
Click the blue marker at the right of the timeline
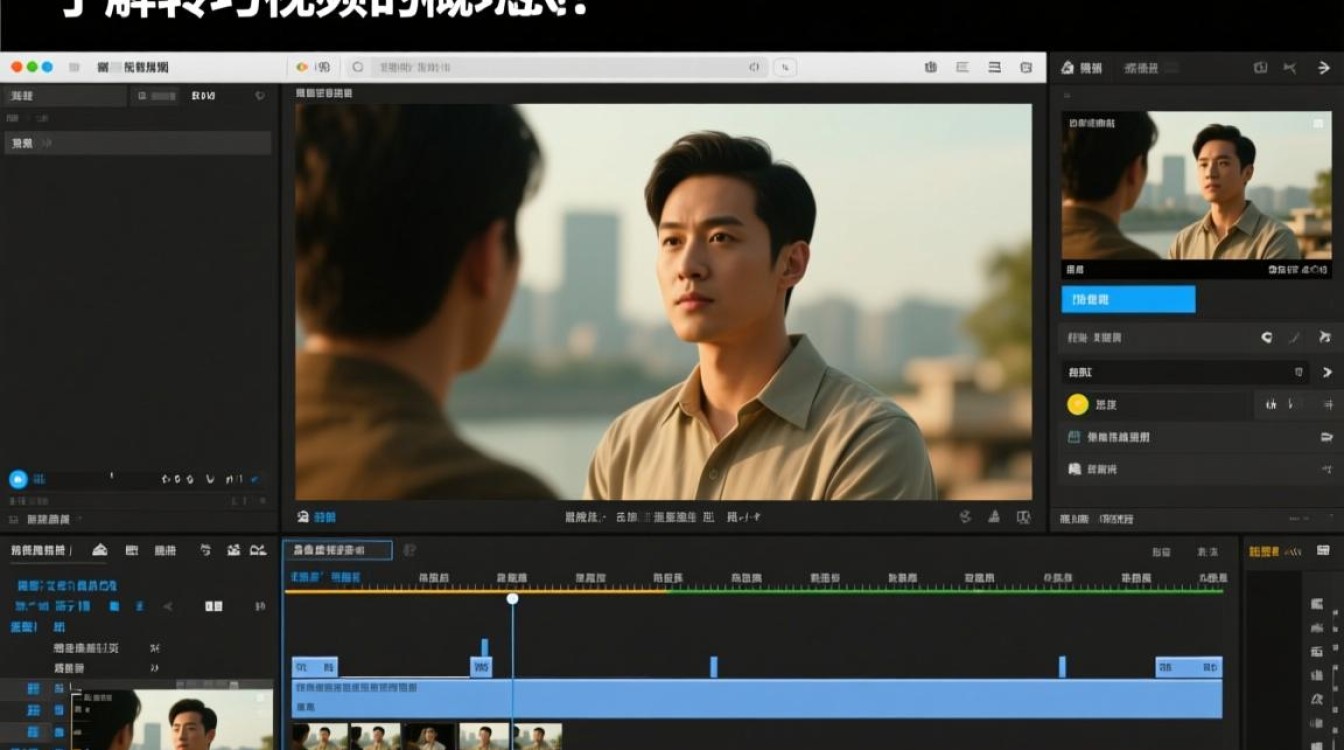[x=1062, y=666]
